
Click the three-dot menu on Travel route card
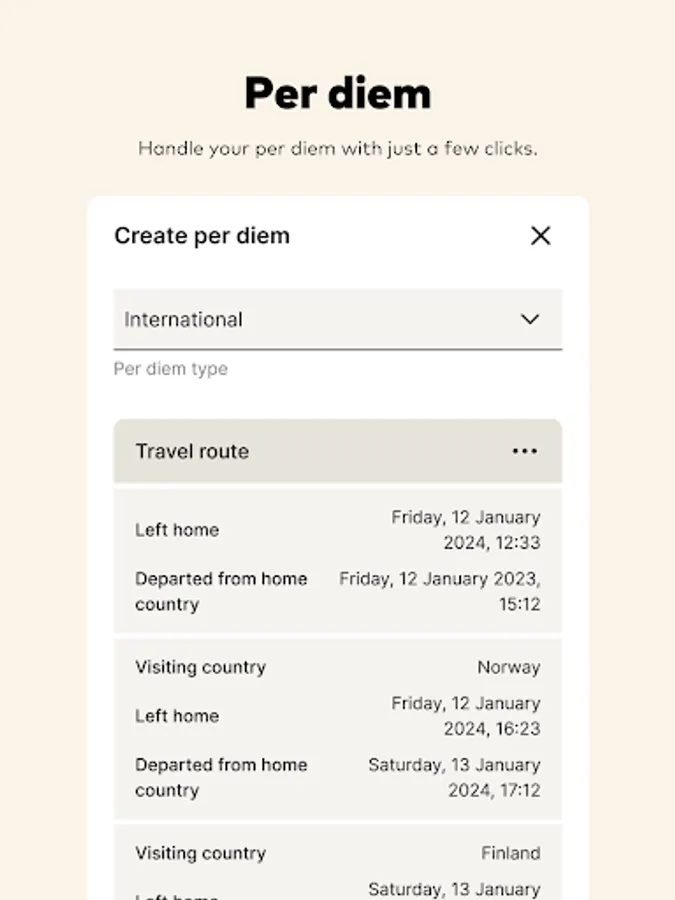tap(524, 451)
